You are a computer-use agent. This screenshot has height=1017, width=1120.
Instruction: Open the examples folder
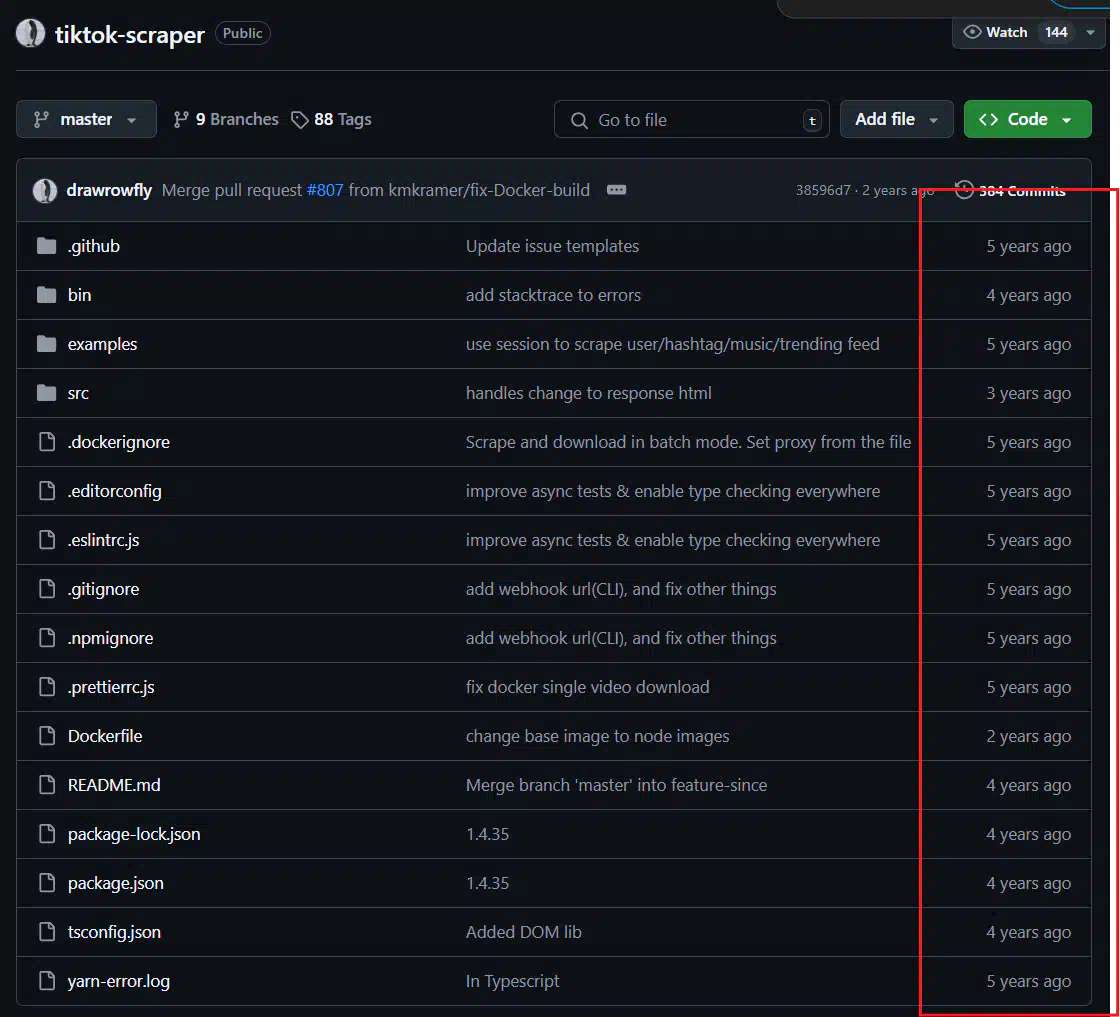102,344
